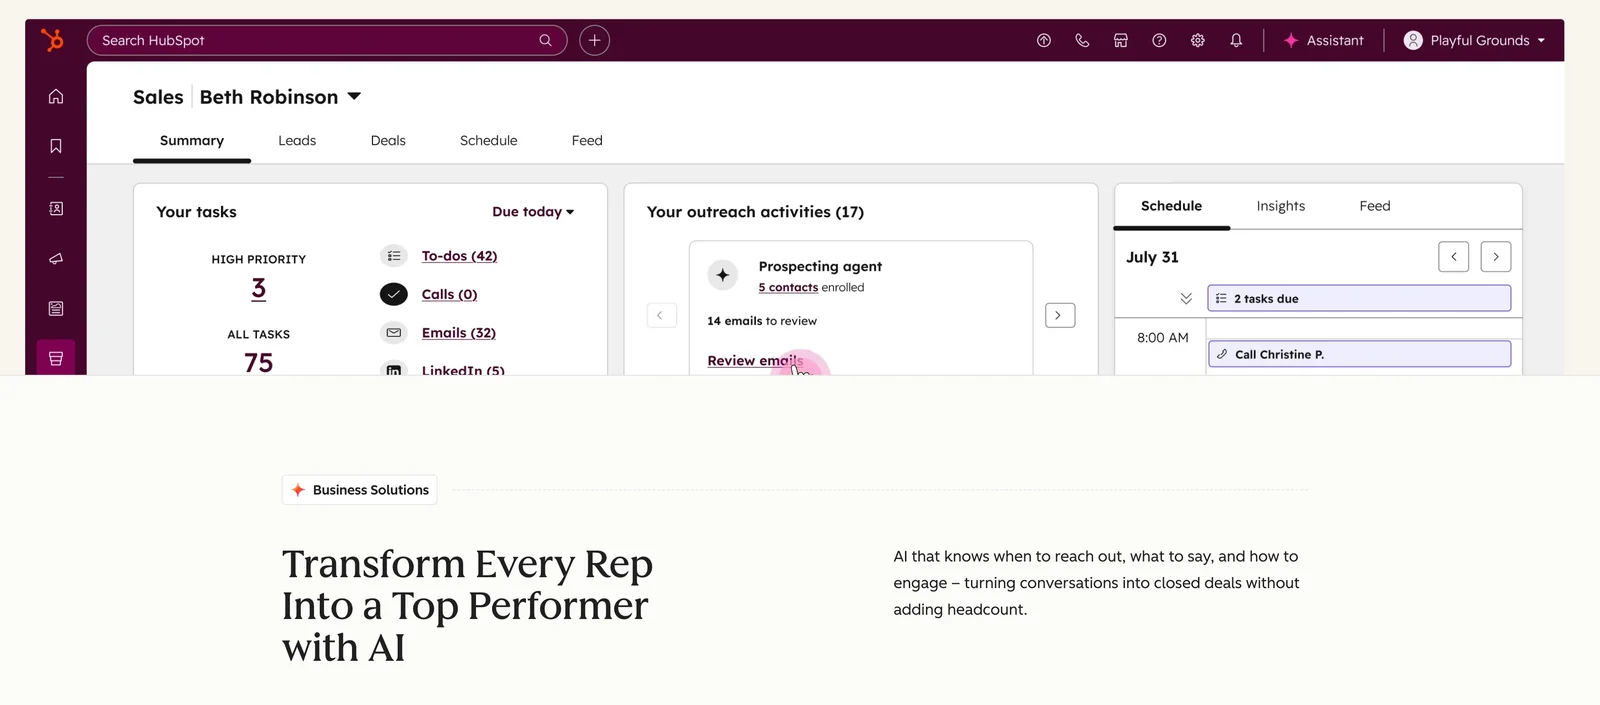The width and height of the screenshot is (1600, 705).
Task: Open the Playful Grounds account menu
Action: [x=1475, y=41]
